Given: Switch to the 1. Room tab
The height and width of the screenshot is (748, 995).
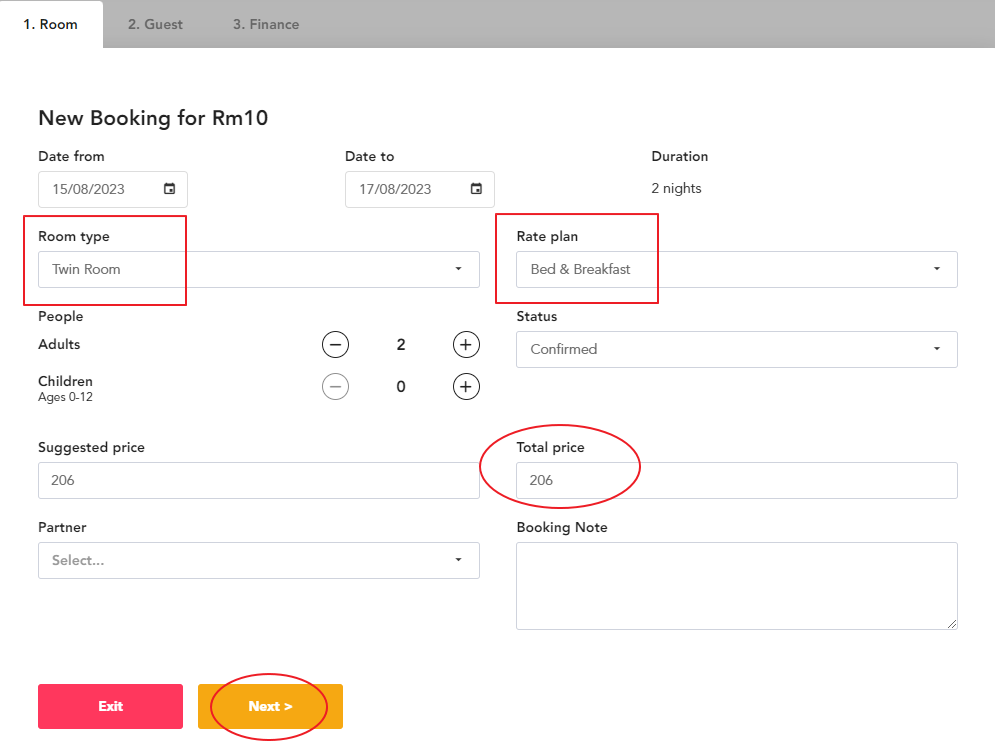Looking at the screenshot, I should point(51,24).
